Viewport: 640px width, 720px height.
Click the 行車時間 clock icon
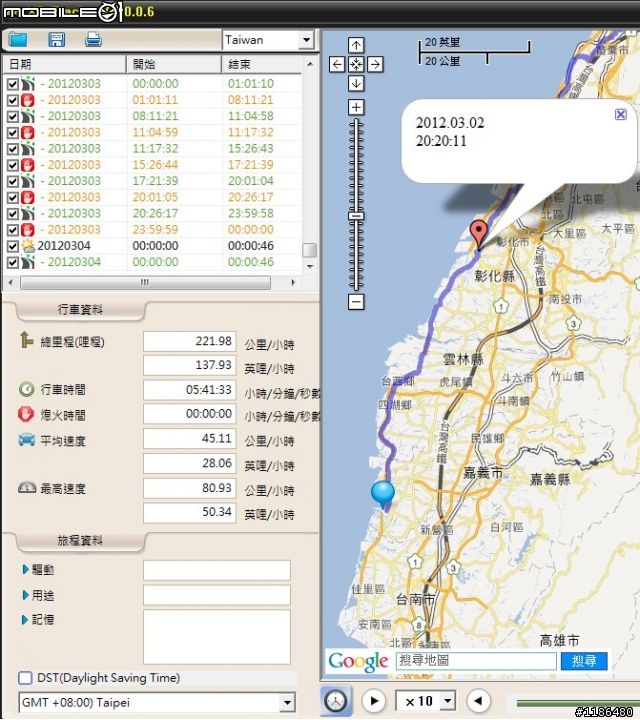point(27,389)
